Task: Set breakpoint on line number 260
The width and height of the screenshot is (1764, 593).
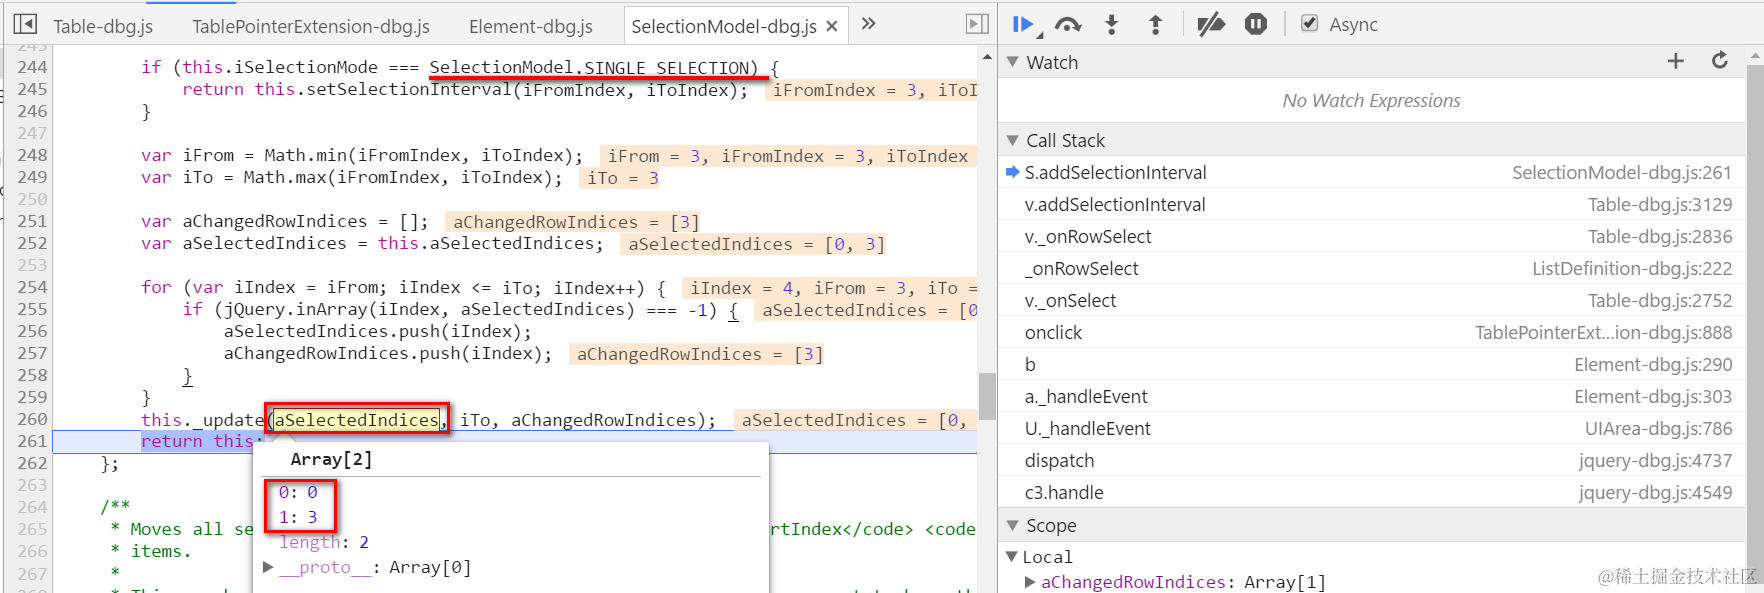Action: pyautogui.click(x=32, y=419)
